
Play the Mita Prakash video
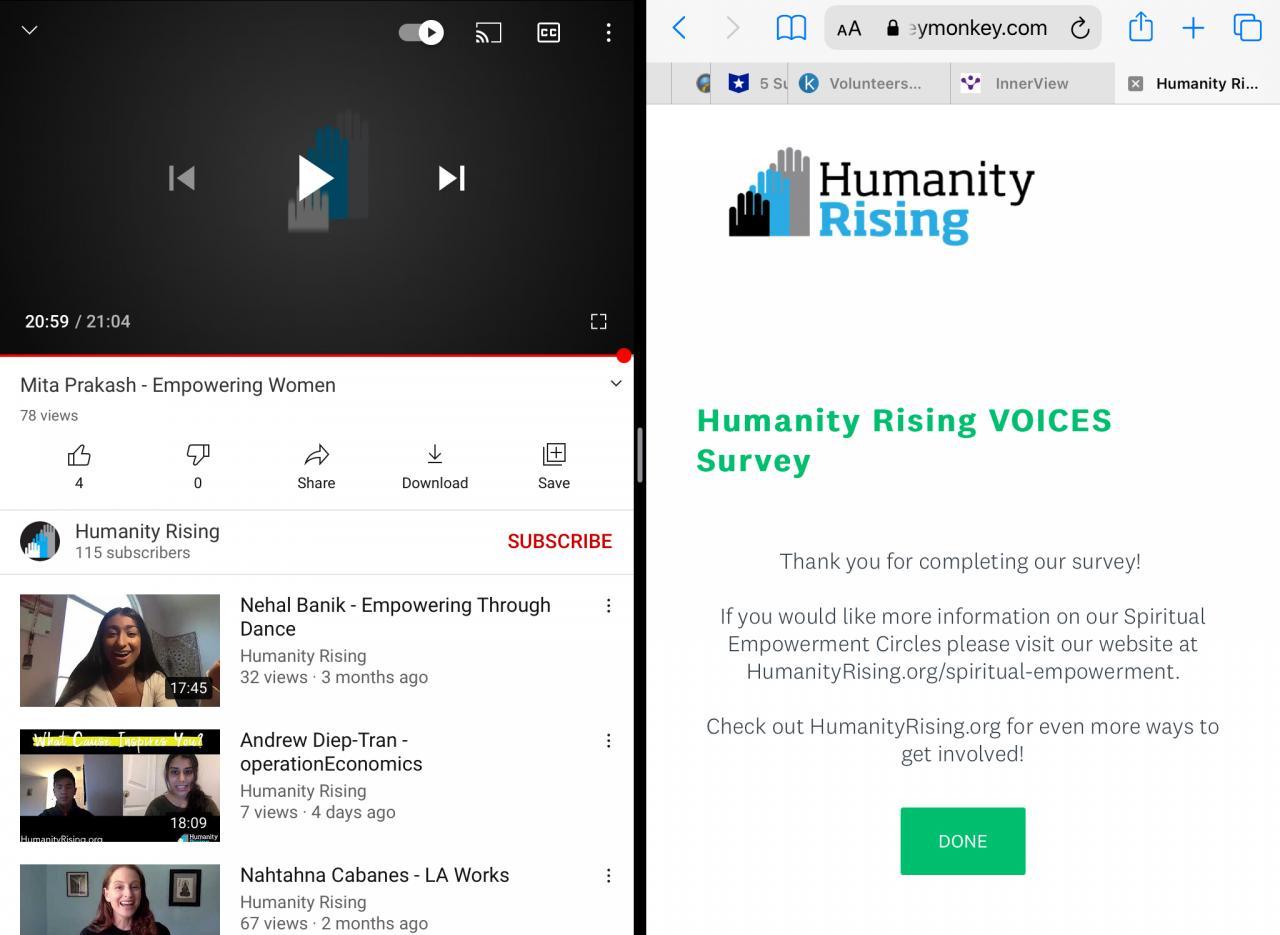(316, 178)
